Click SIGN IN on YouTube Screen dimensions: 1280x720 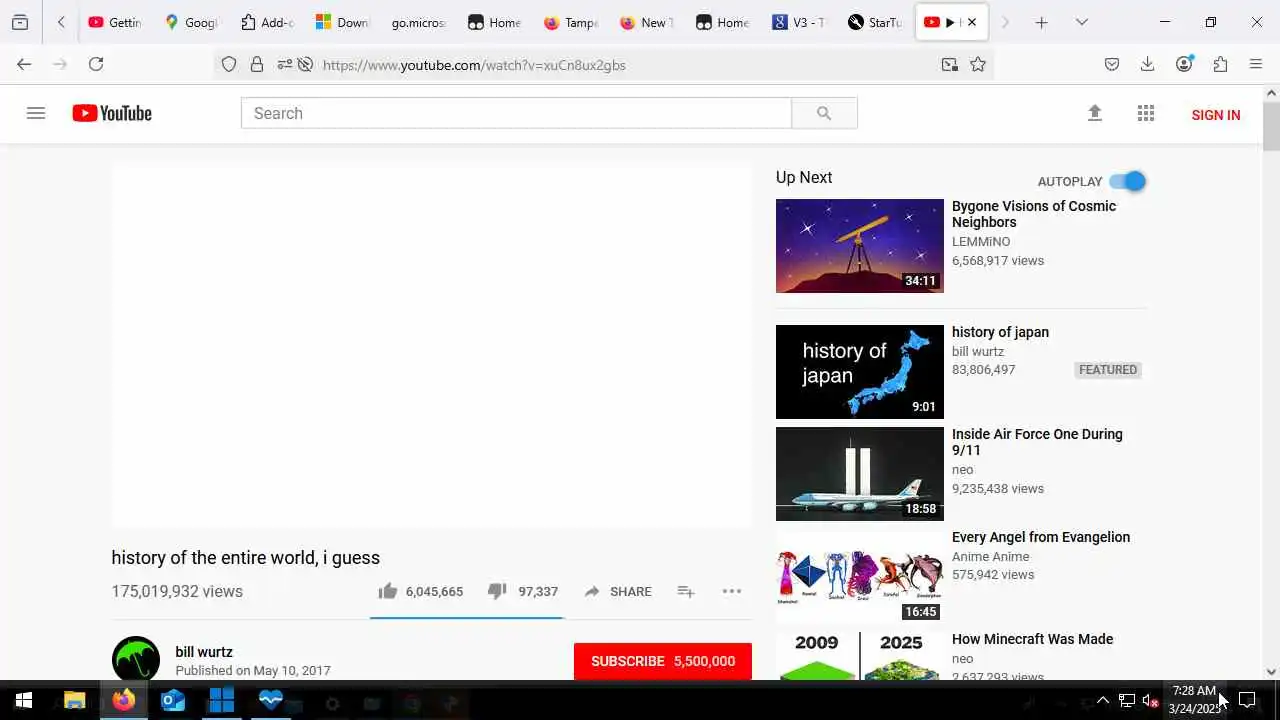tap(1216, 115)
